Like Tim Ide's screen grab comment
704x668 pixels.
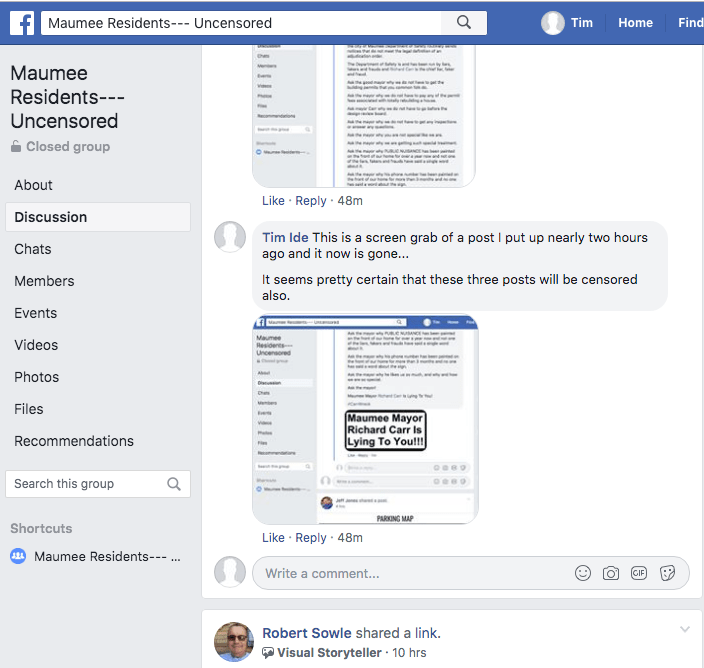[x=273, y=537]
